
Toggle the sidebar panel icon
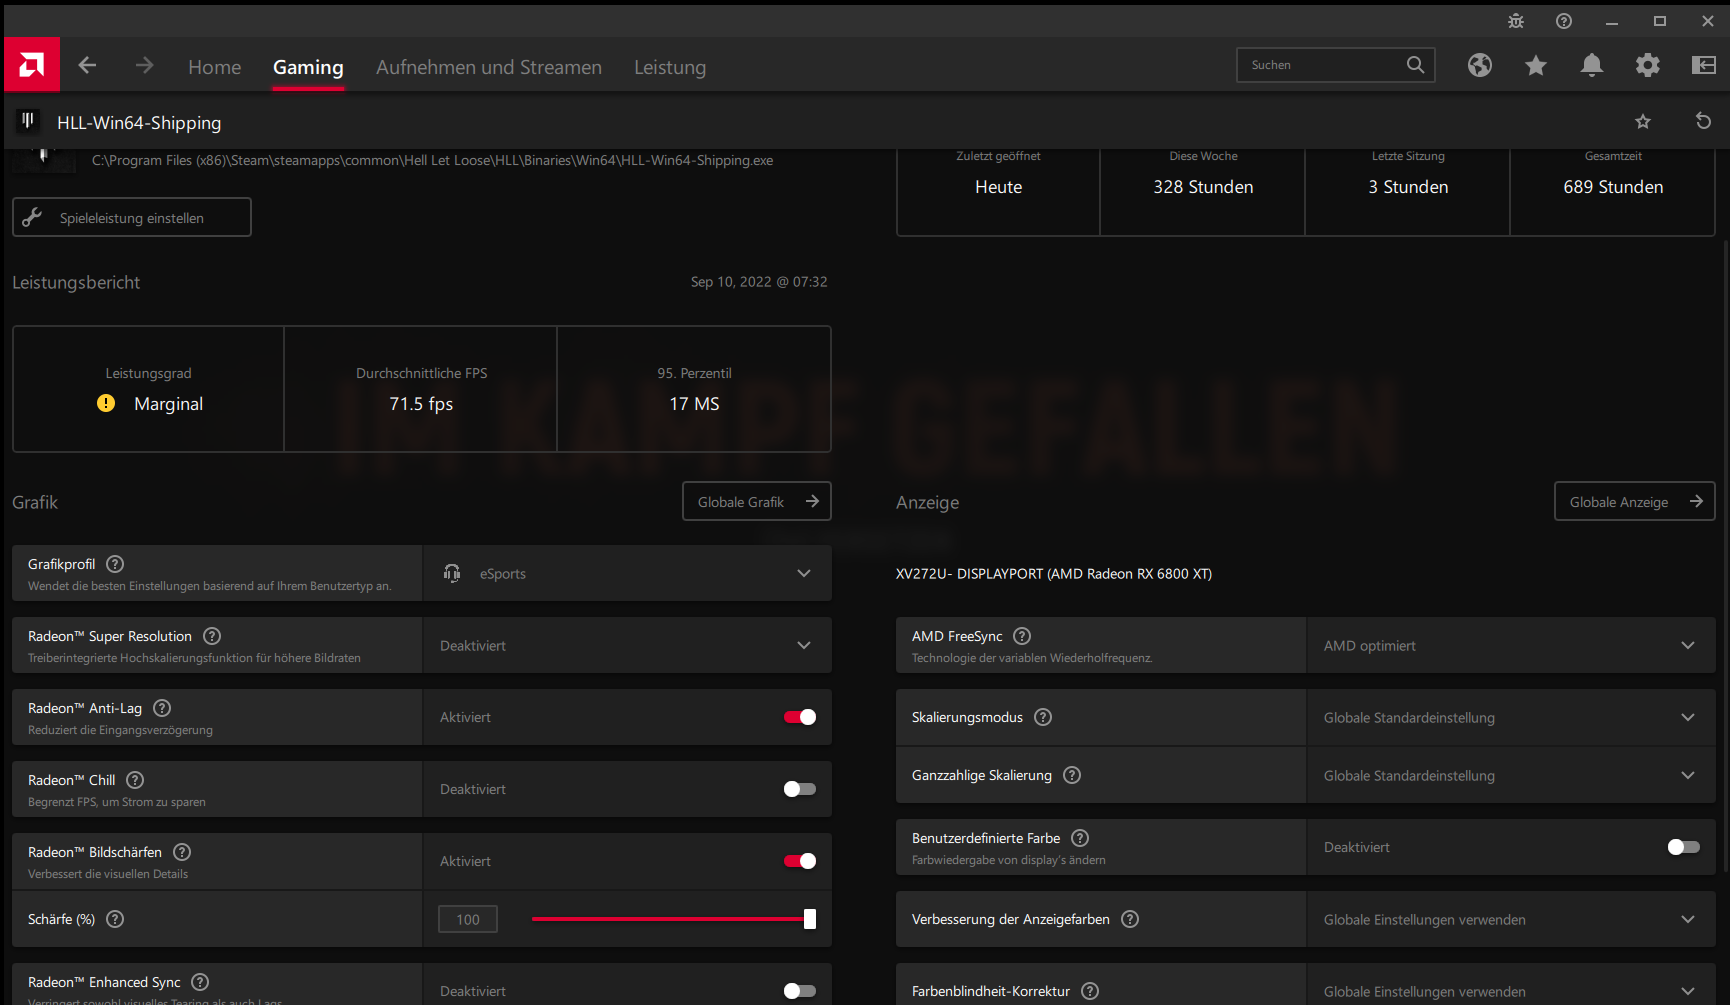[1704, 65]
